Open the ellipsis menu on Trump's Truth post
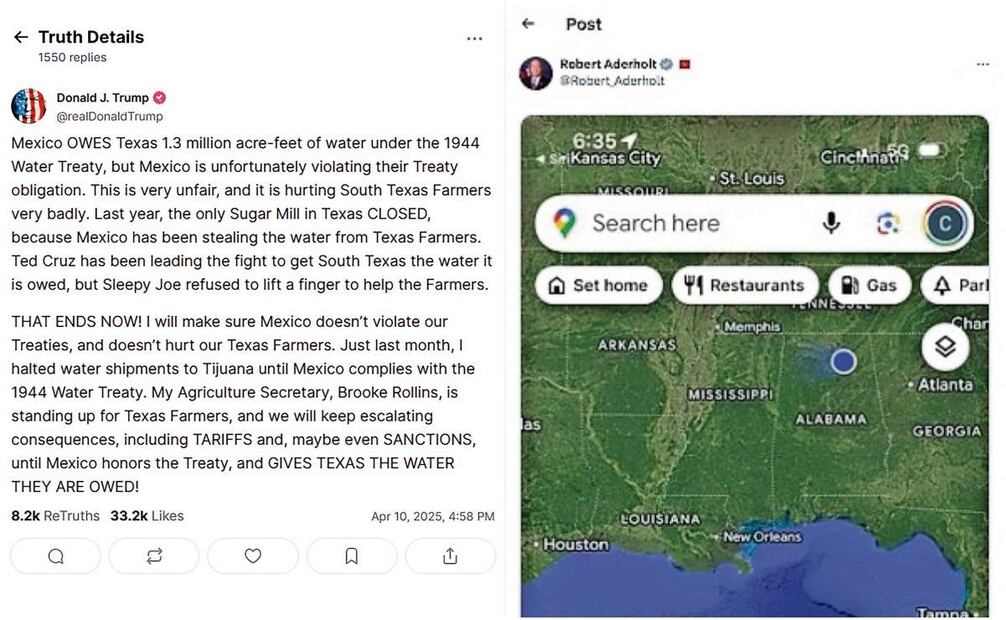This screenshot has height=620, width=1006. click(x=475, y=38)
